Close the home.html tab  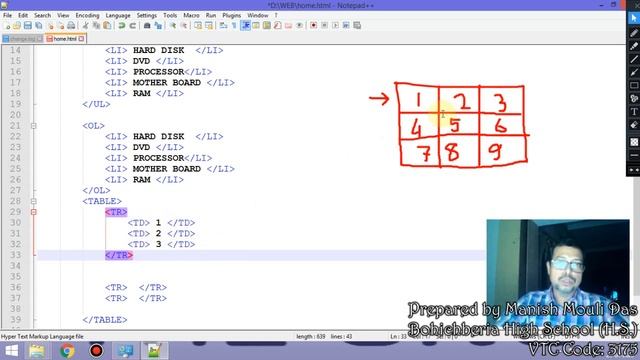(81, 39)
